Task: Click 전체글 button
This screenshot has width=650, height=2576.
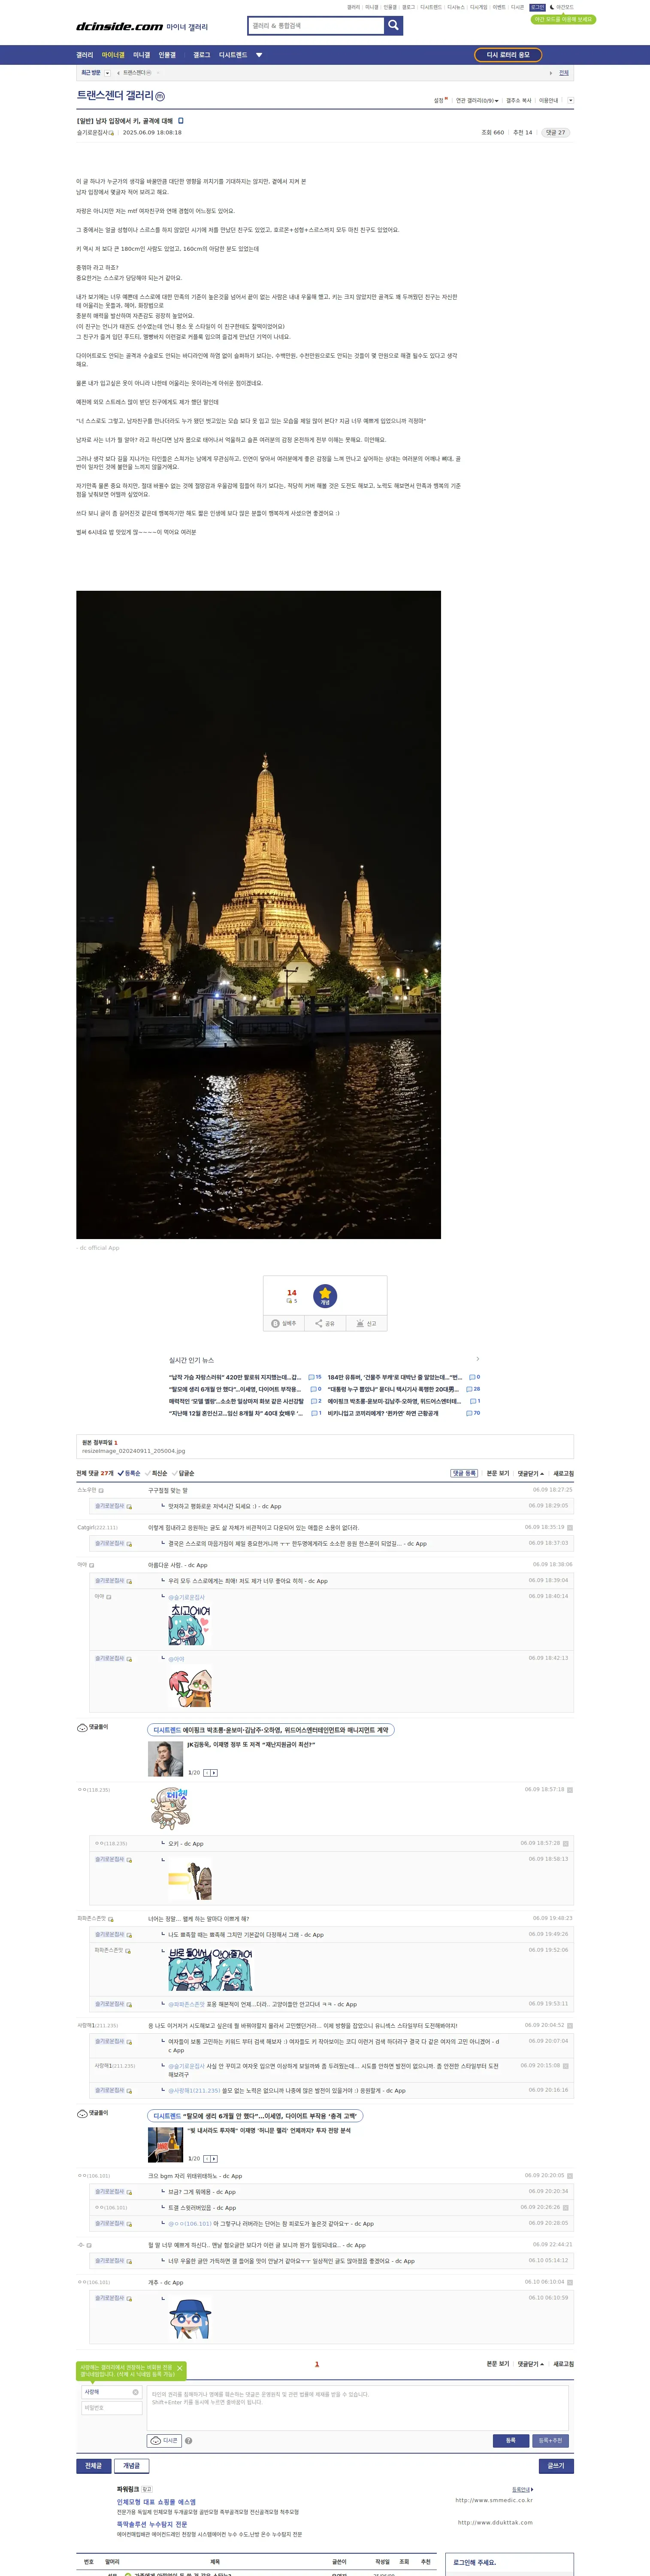Action: [x=93, y=2466]
